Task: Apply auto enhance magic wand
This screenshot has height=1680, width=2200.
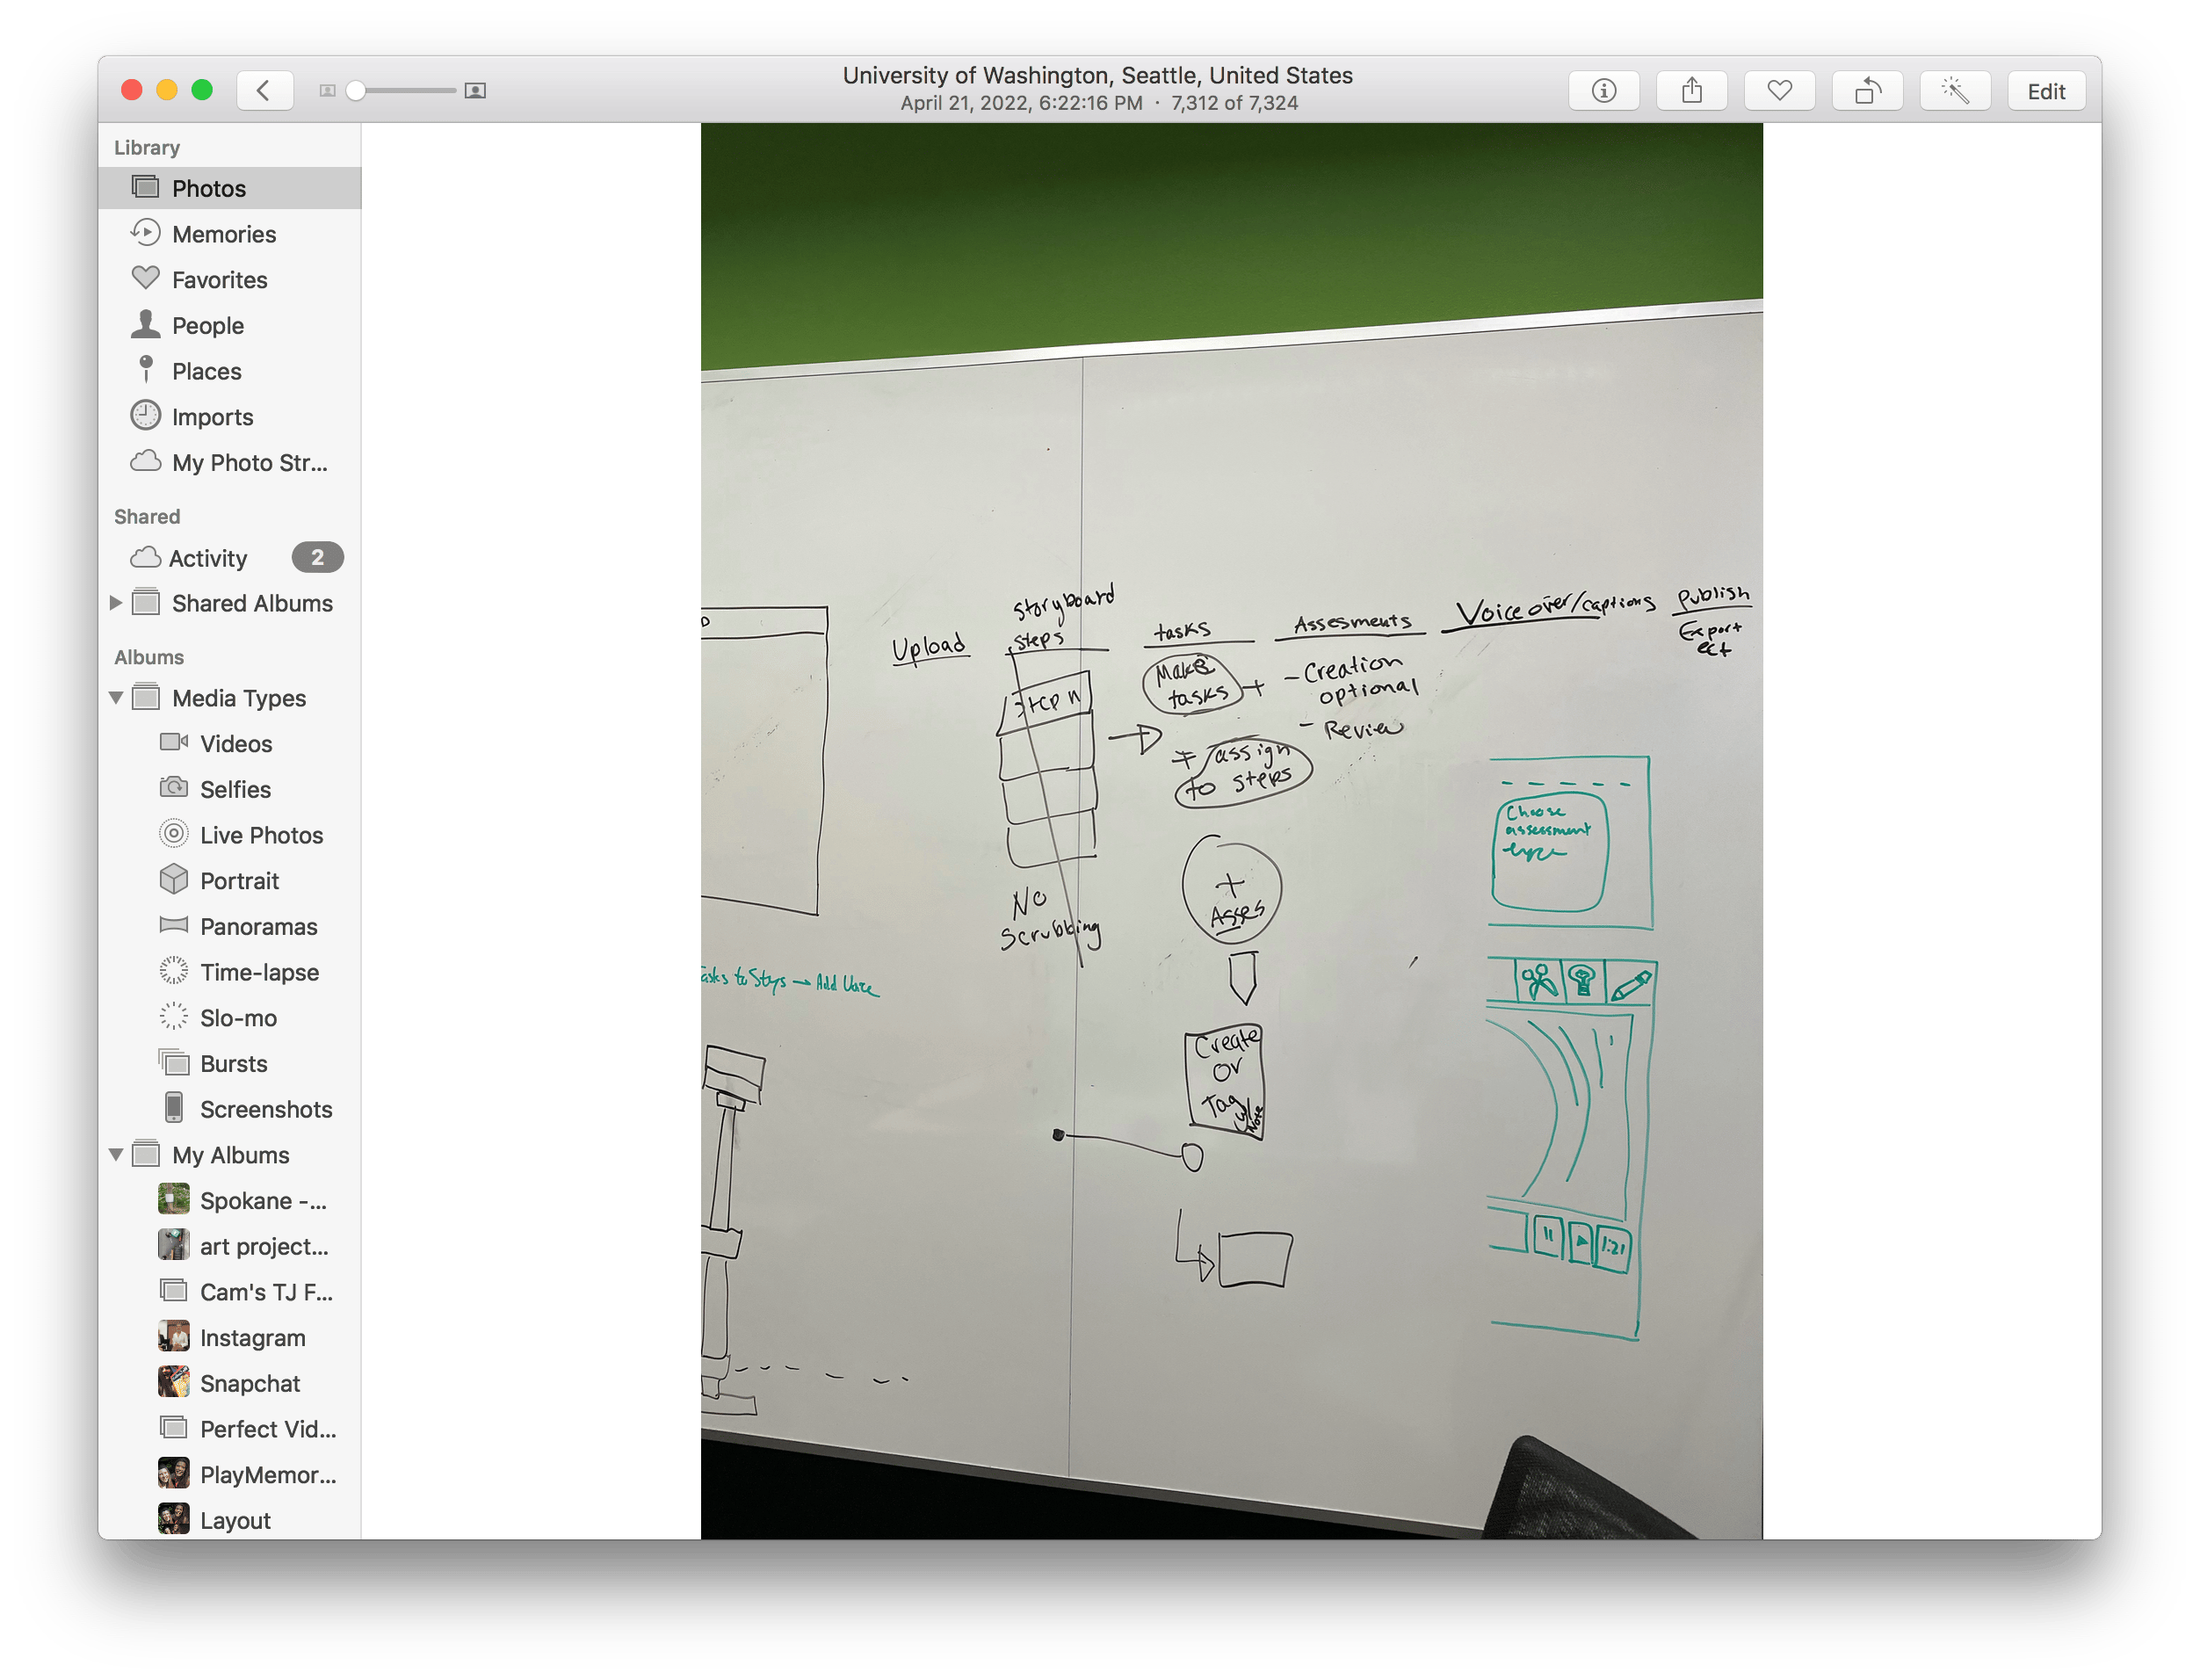Action: [1955, 91]
